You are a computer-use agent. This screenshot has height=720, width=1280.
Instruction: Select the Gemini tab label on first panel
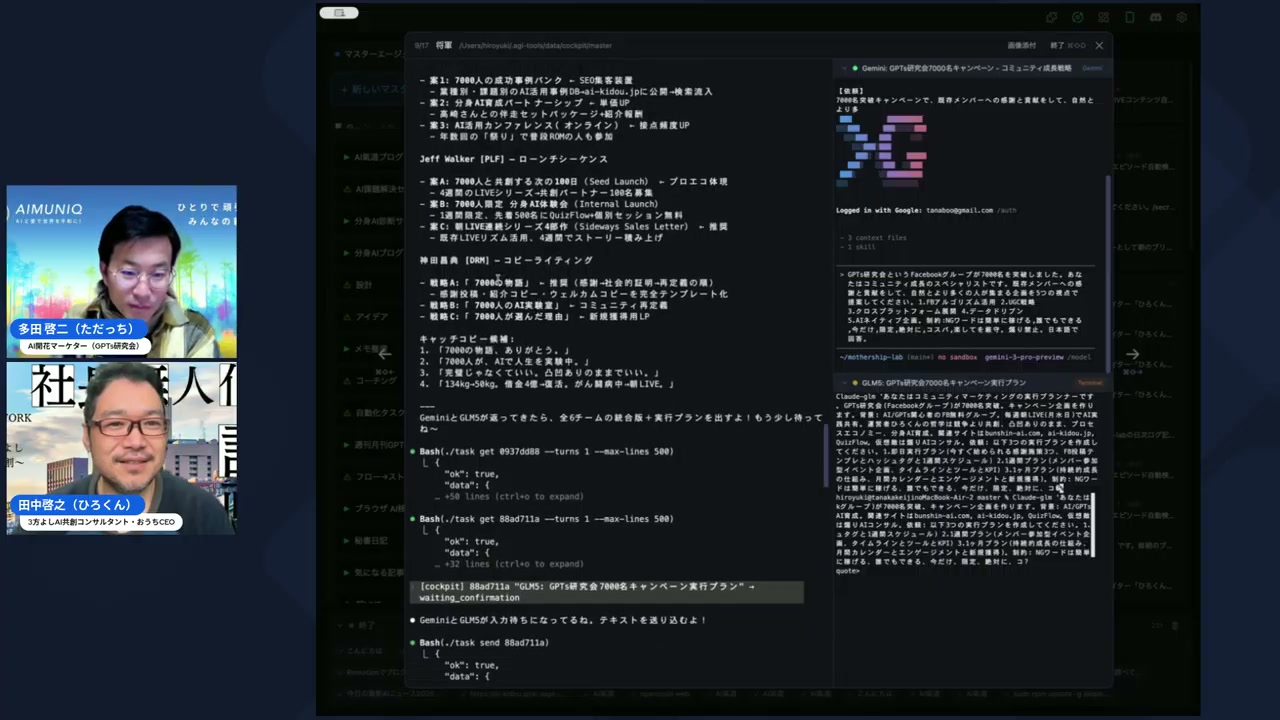(1092, 68)
